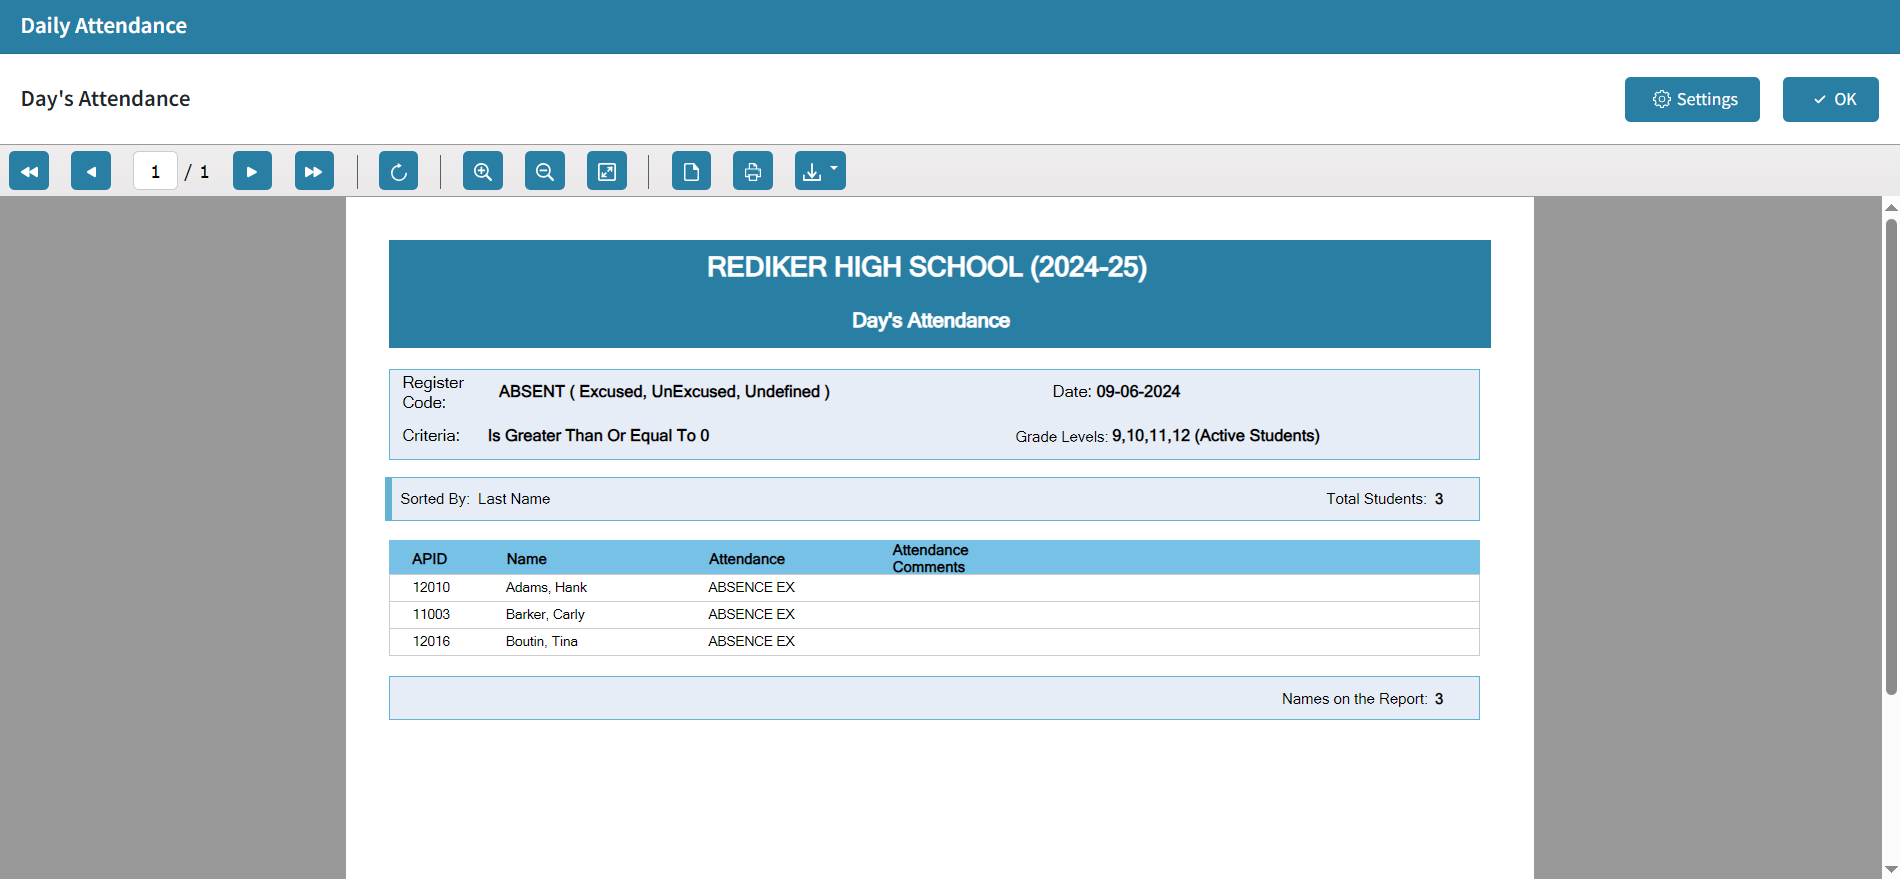Click the Name column header
1900x879 pixels.
click(x=526, y=559)
